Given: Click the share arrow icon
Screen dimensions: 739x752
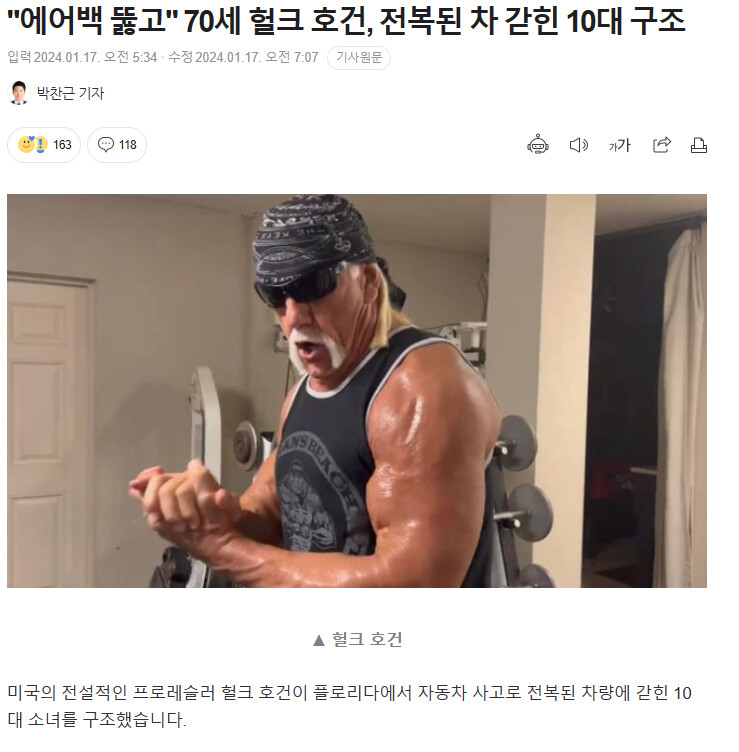Looking at the screenshot, I should [x=661, y=145].
